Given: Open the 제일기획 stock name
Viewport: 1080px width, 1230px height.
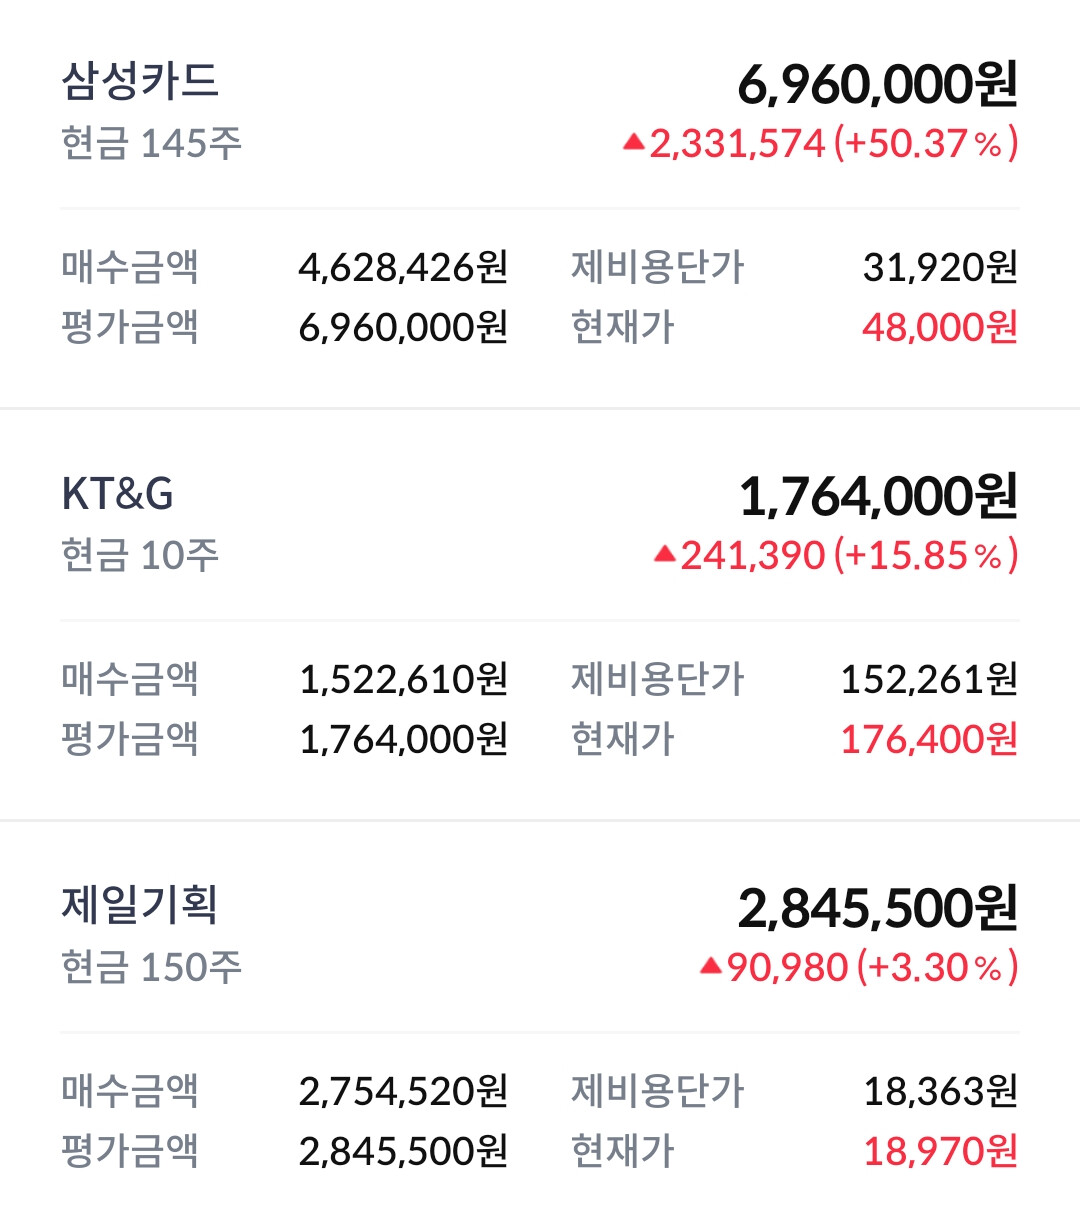Looking at the screenshot, I should pos(140,905).
